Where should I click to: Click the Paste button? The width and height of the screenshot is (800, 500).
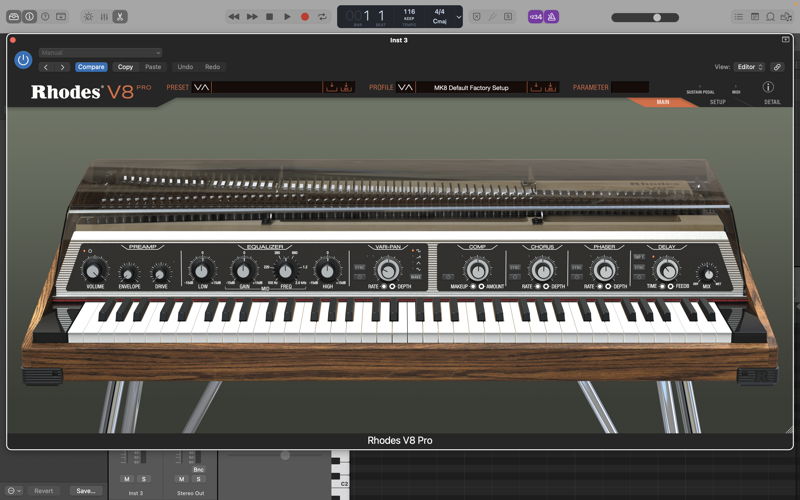[153, 67]
